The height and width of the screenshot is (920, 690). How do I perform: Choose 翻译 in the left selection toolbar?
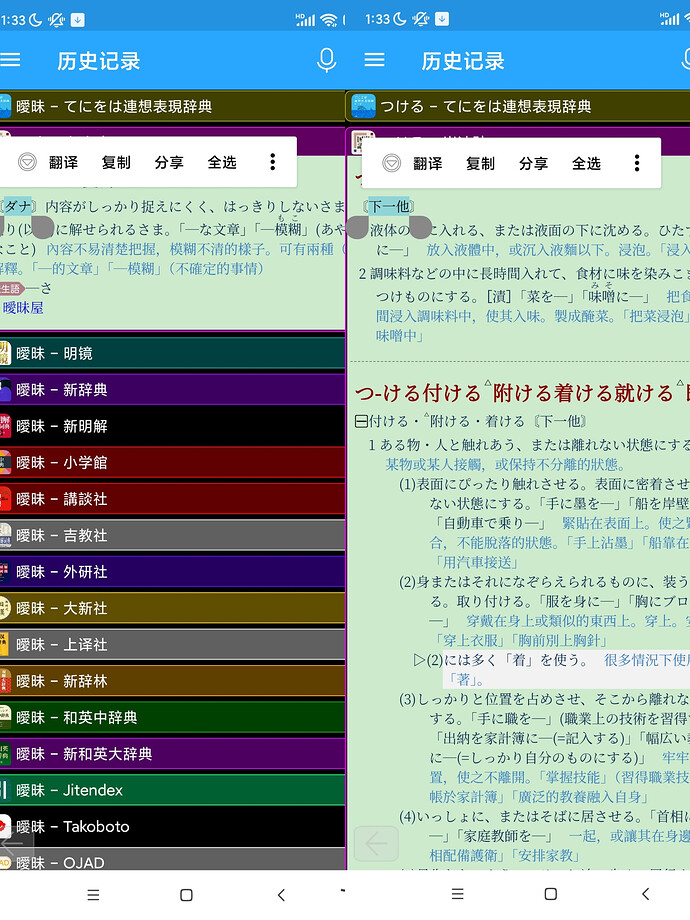[63, 163]
